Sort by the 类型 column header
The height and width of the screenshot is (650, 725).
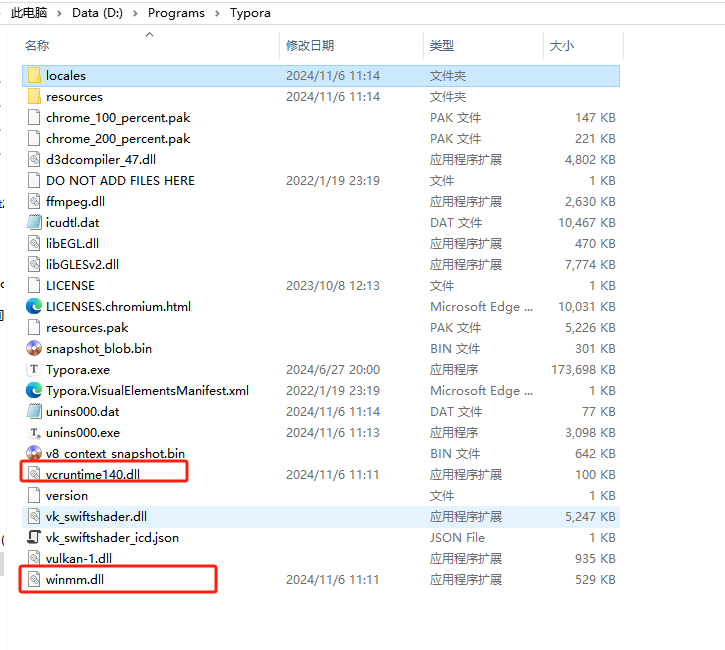(442, 46)
